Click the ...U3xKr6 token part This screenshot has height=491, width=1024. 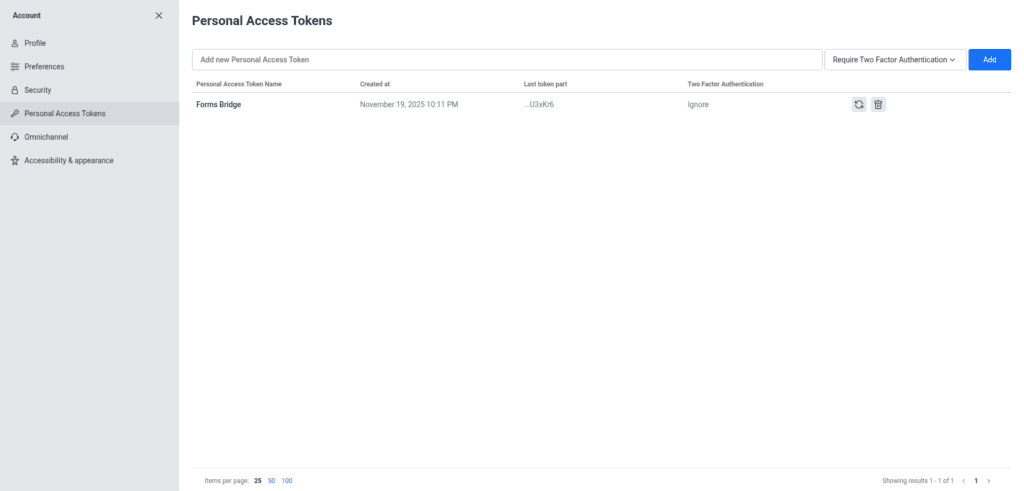(x=539, y=104)
